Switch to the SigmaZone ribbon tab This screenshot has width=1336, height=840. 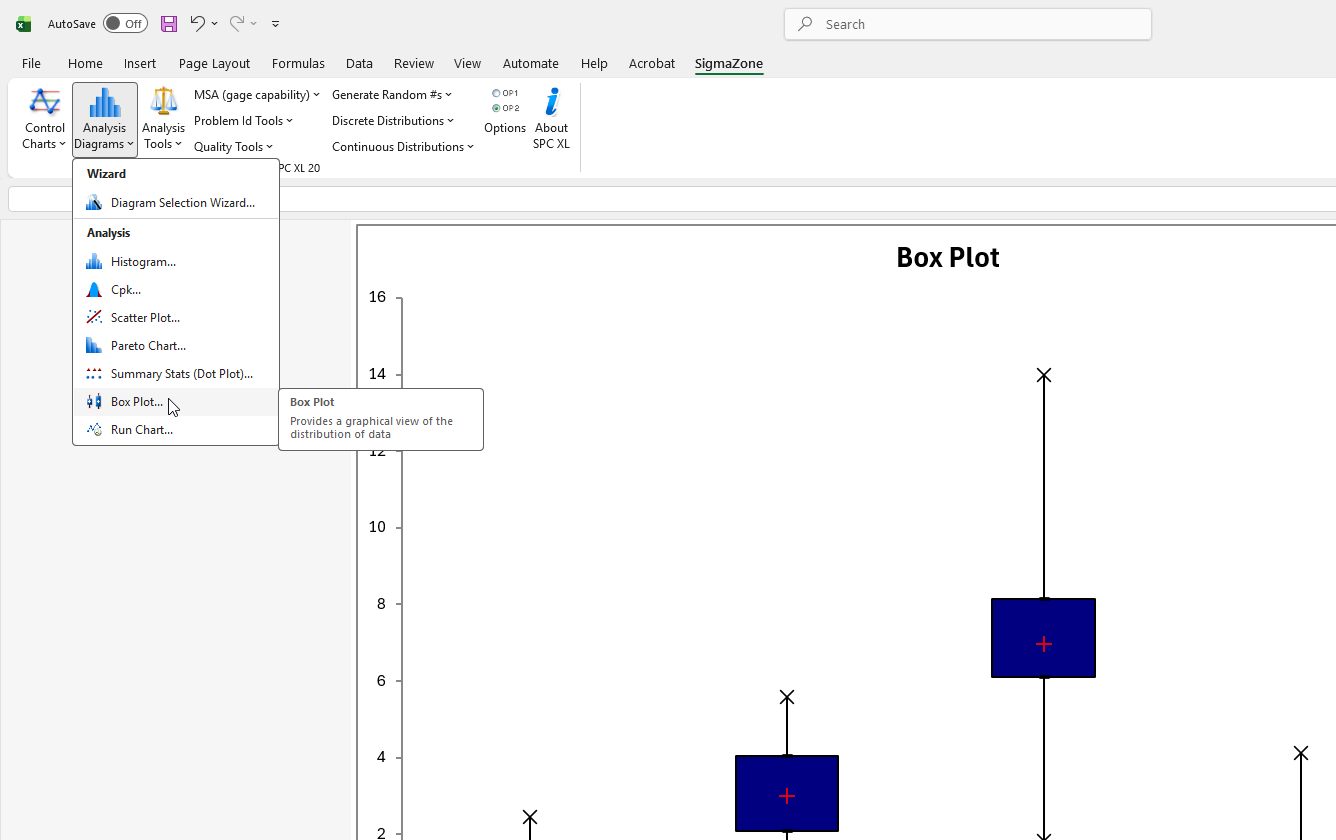(x=729, y=63)
